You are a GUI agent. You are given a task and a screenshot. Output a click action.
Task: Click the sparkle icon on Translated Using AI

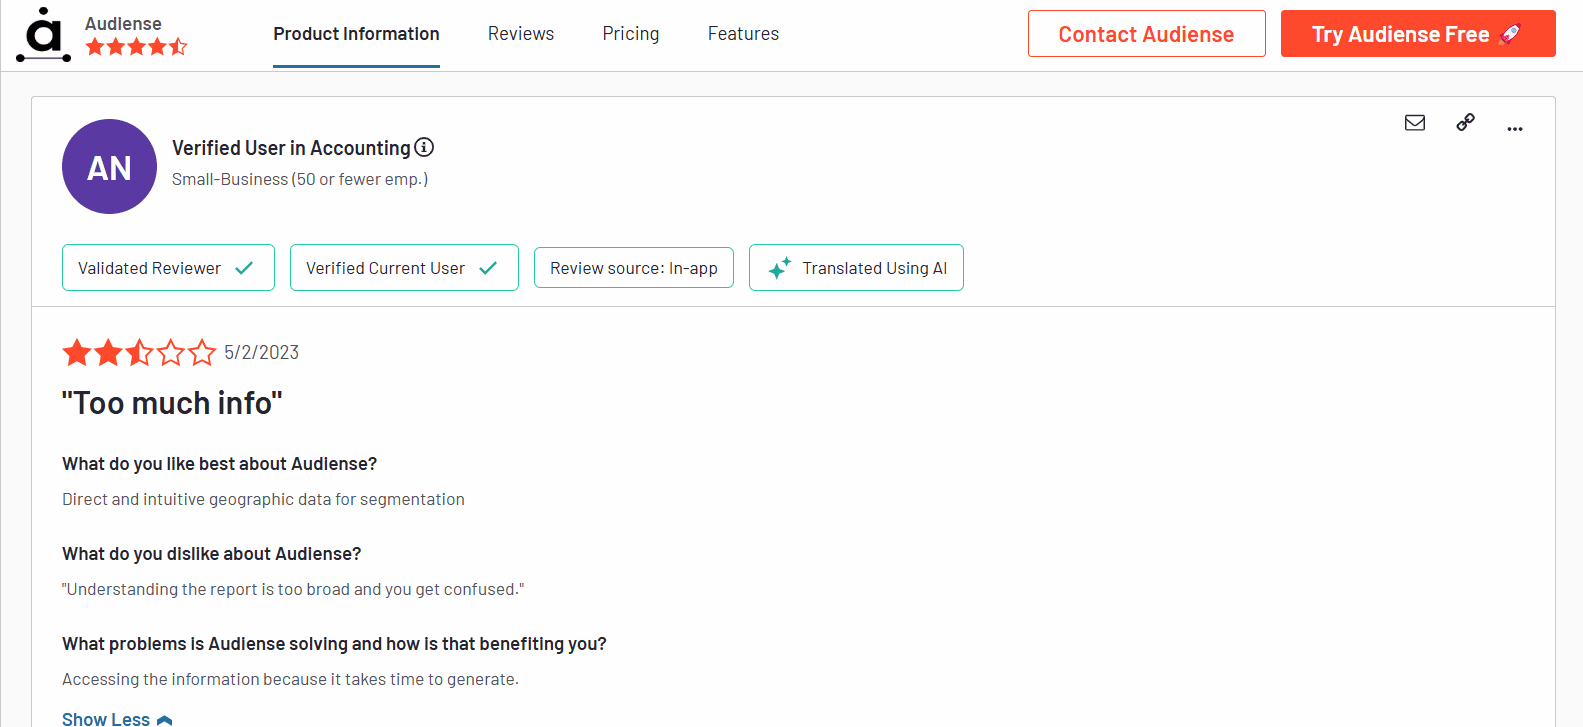point(780,268)
